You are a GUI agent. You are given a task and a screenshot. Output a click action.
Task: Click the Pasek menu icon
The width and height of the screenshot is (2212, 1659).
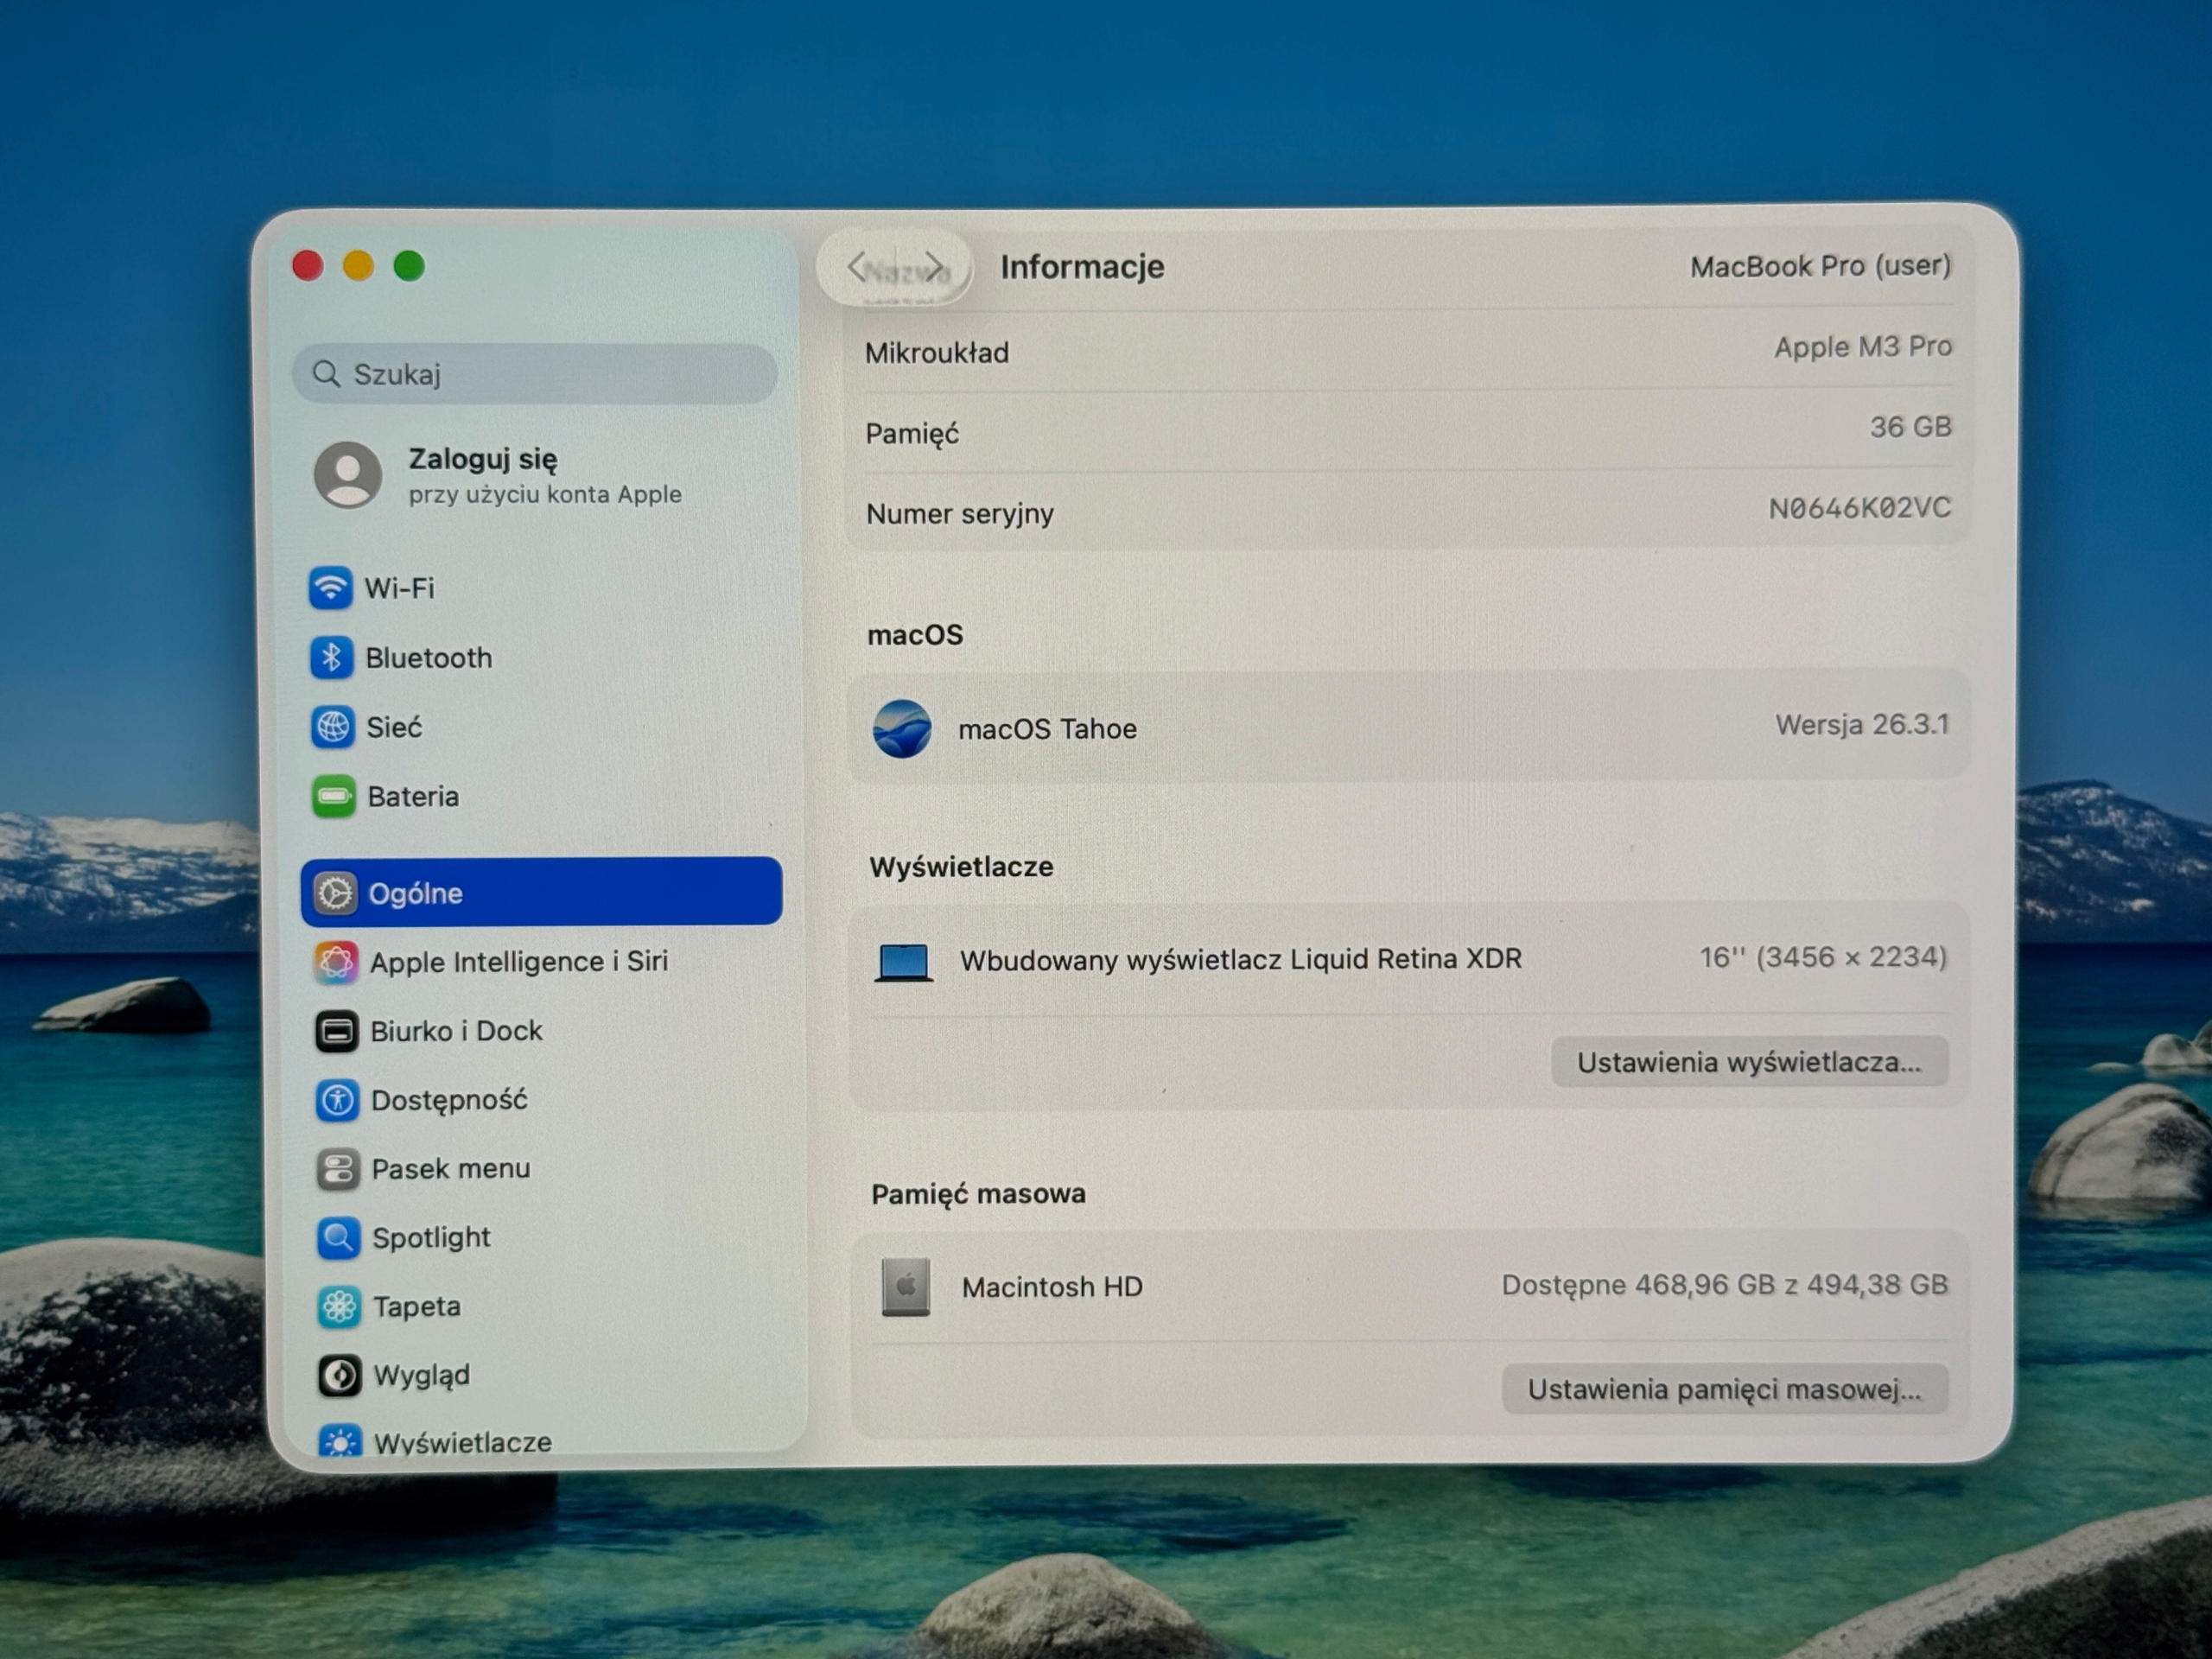[338, 1169]
